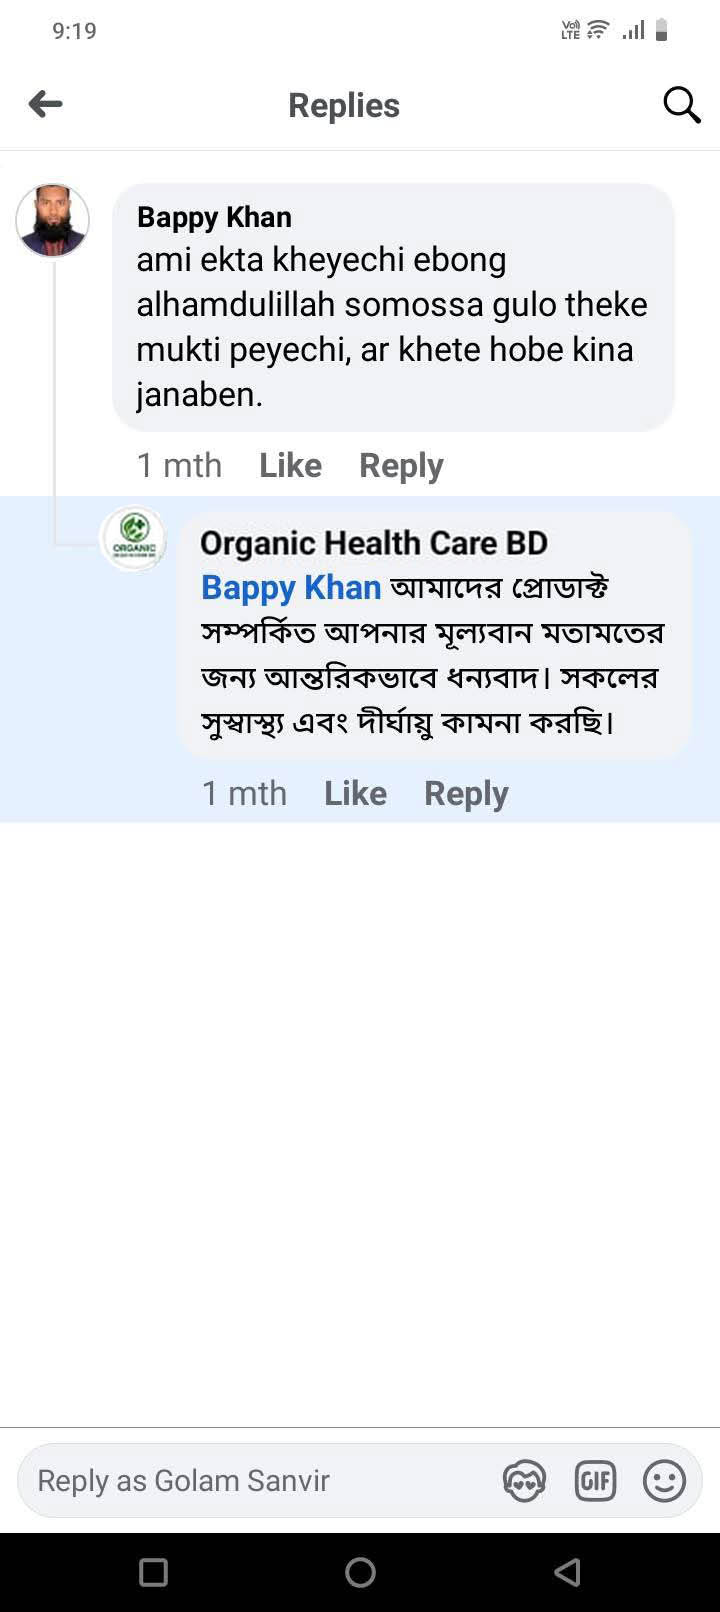
Task: Tap the Replies header title
Action: (344, 105)
